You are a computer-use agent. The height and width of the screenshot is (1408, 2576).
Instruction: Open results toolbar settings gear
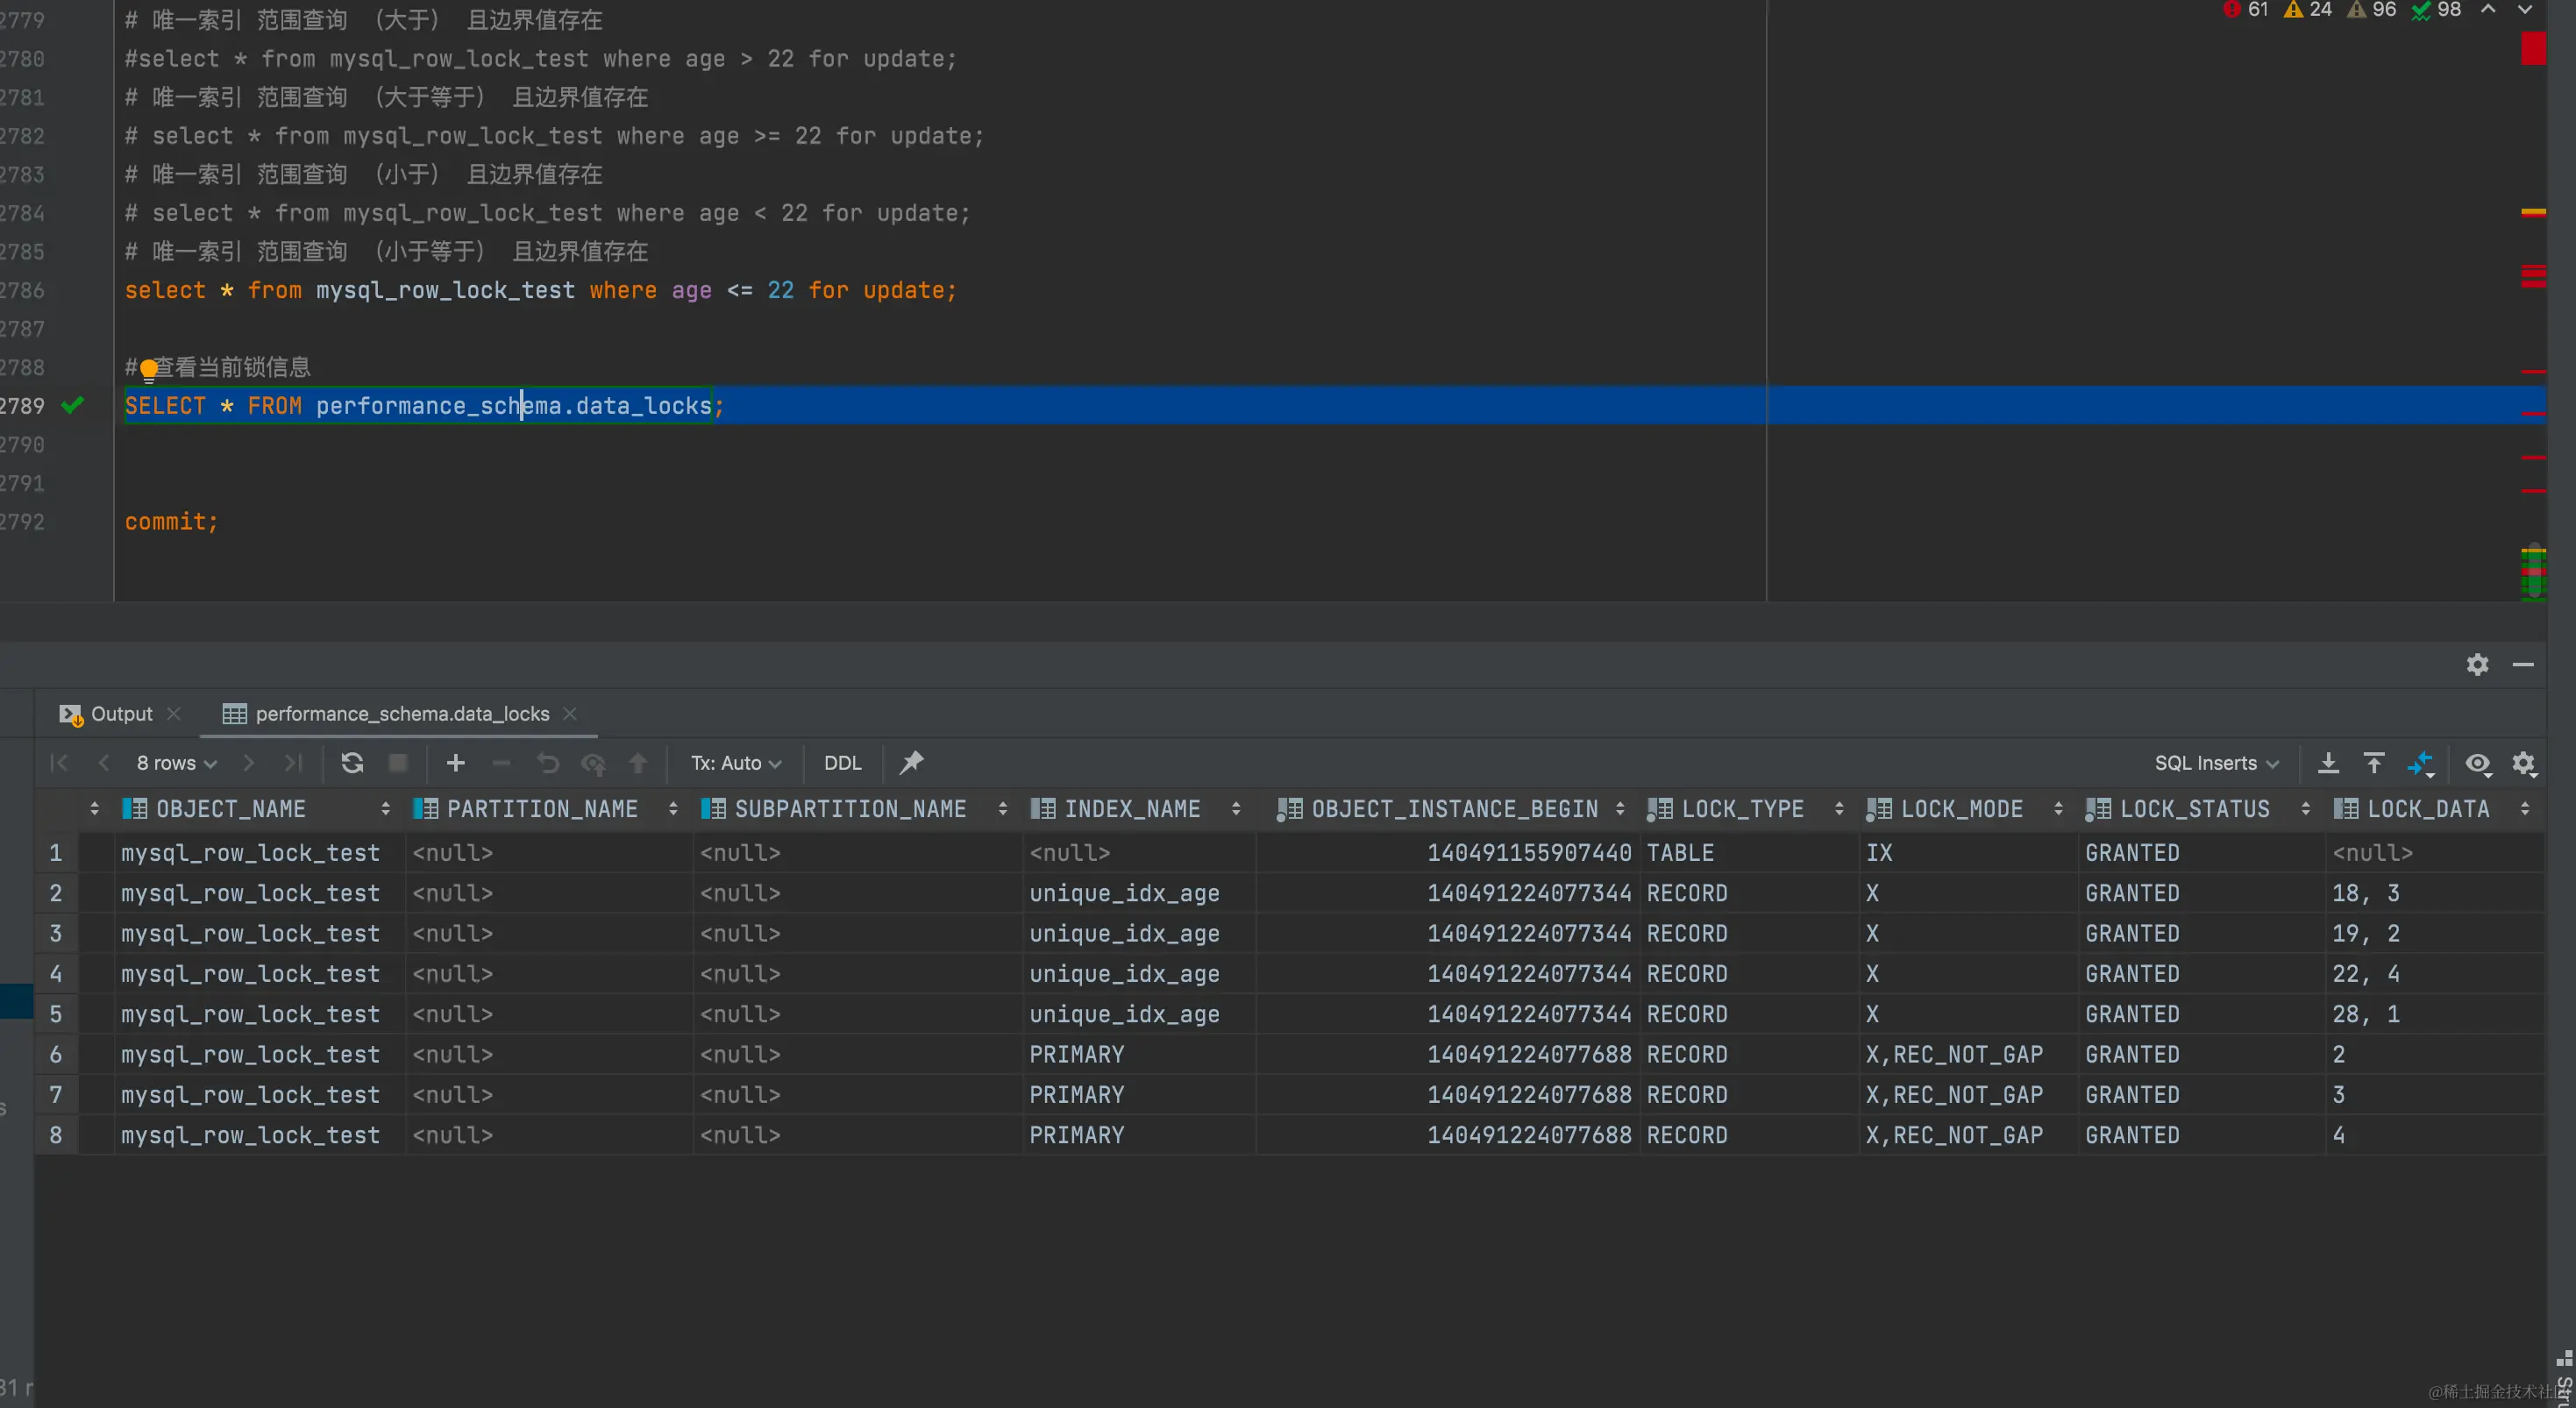tap(2524, 764)
